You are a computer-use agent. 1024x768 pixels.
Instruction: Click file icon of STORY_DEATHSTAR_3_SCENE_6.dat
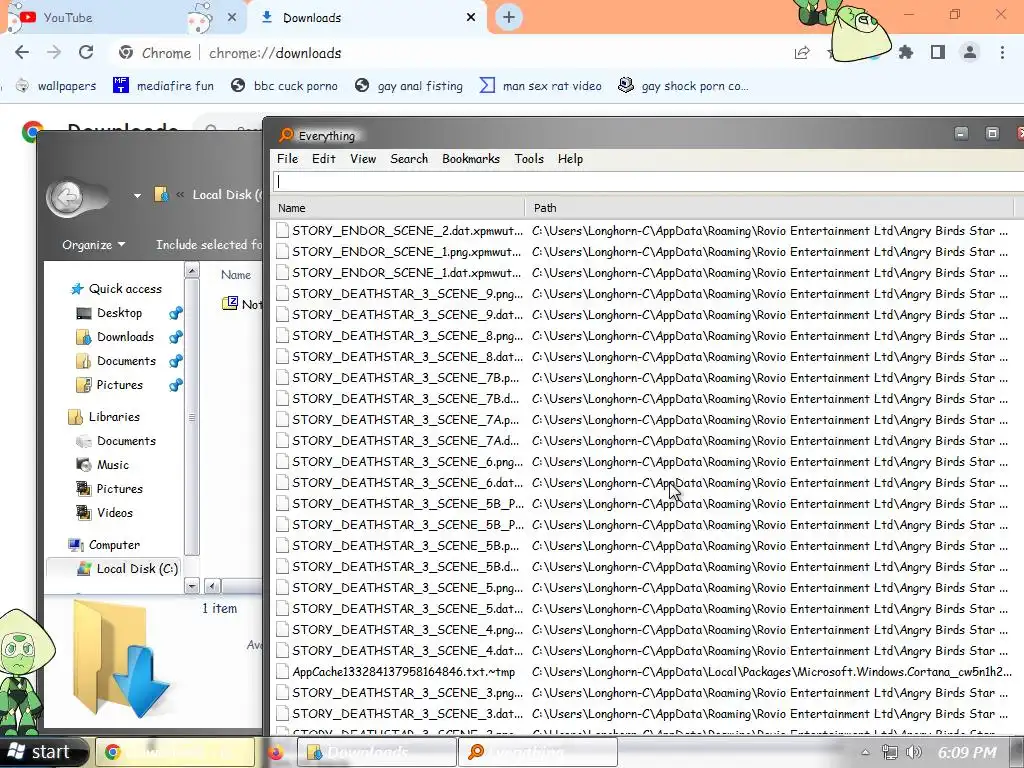tap(282, 483)
